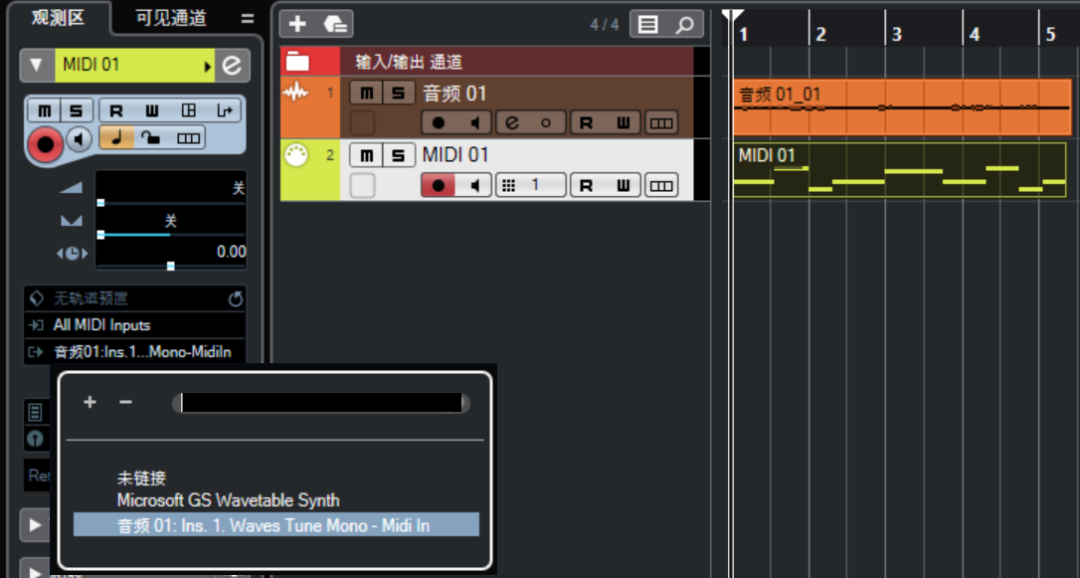The image size is (1080, 578).
Task: Click the search field in output popup
Action: pyautogui.click(x=321, y=403)
